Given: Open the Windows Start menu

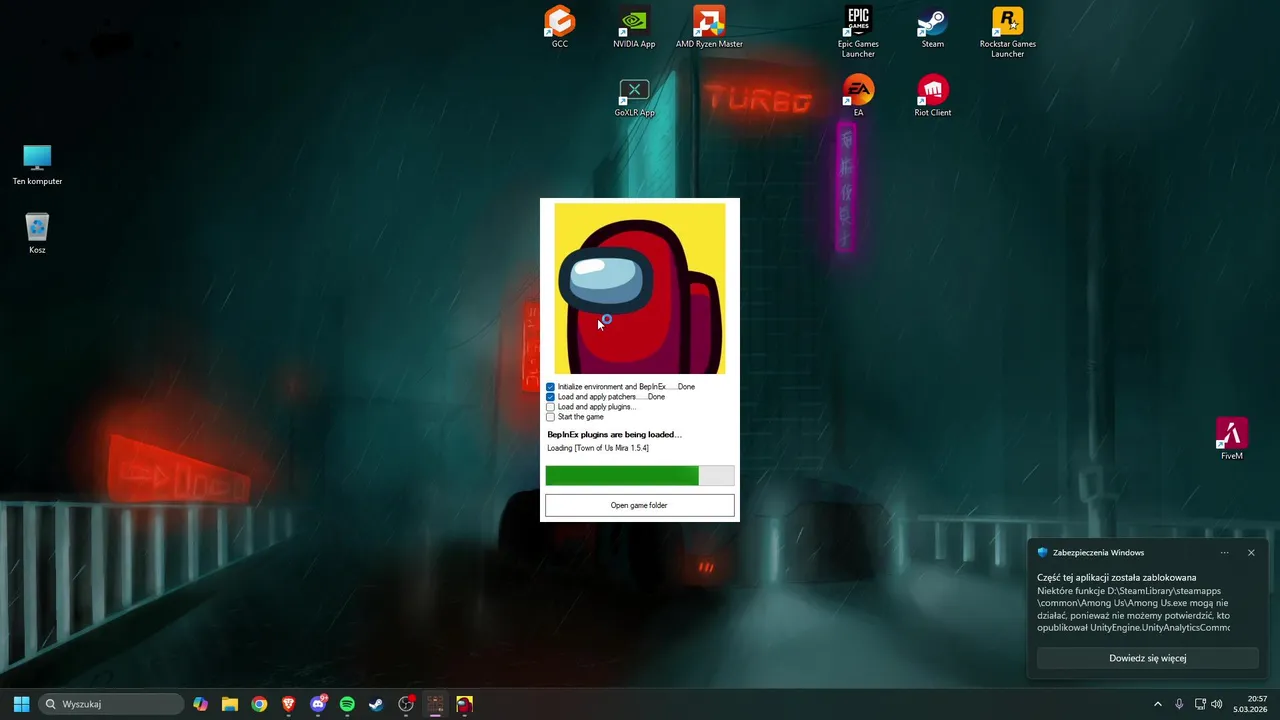Looking at the screenshot, I should pyautogui.click(x=21, y=704).
